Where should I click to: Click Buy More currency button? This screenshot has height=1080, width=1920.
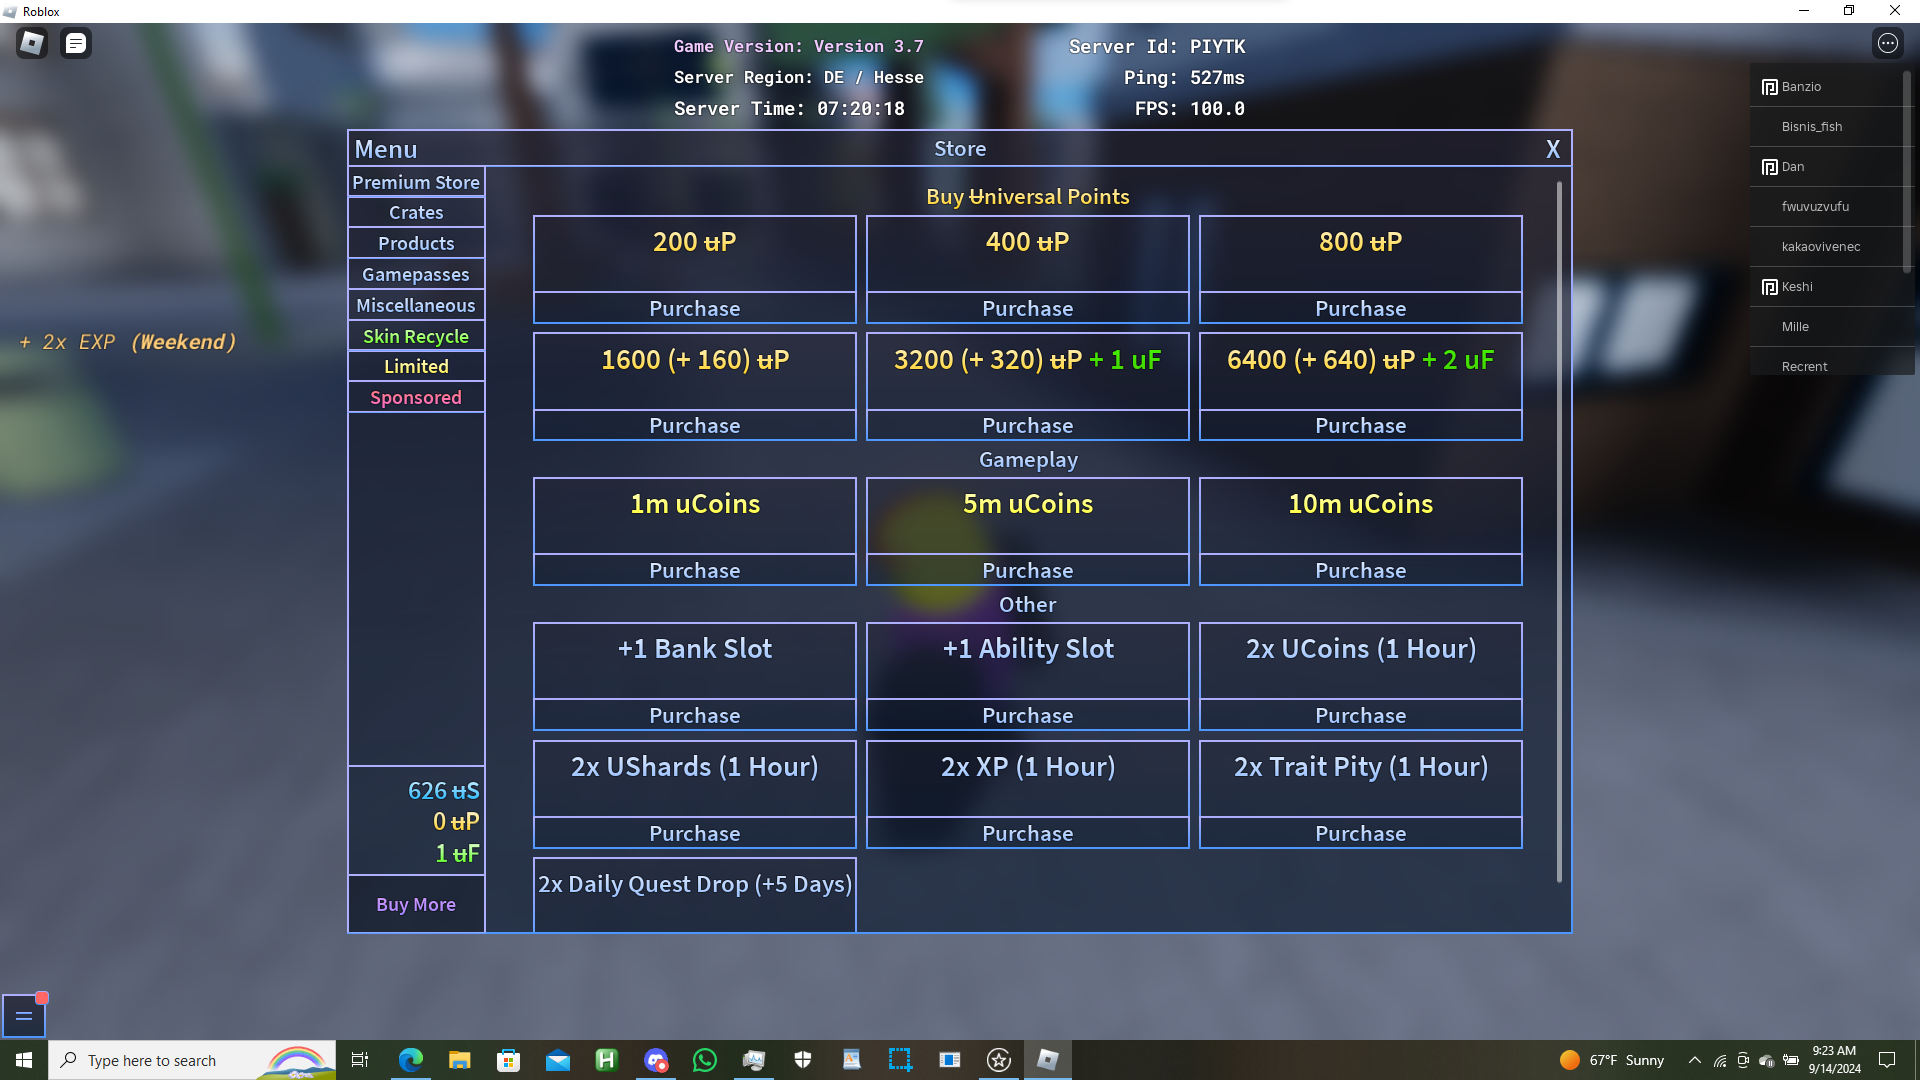pos(416,904)
